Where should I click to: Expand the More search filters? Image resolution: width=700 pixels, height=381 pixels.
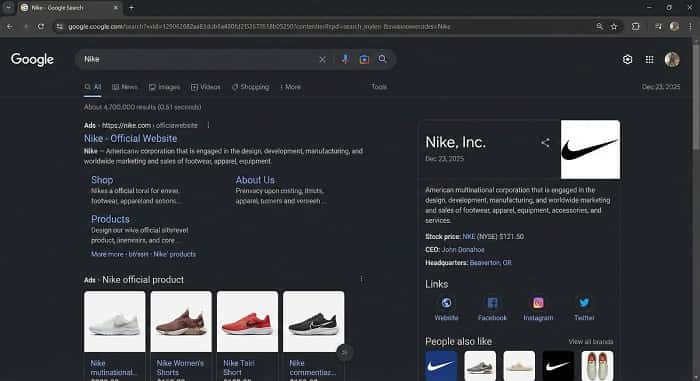pyautogui.click(x=291, y=87)
